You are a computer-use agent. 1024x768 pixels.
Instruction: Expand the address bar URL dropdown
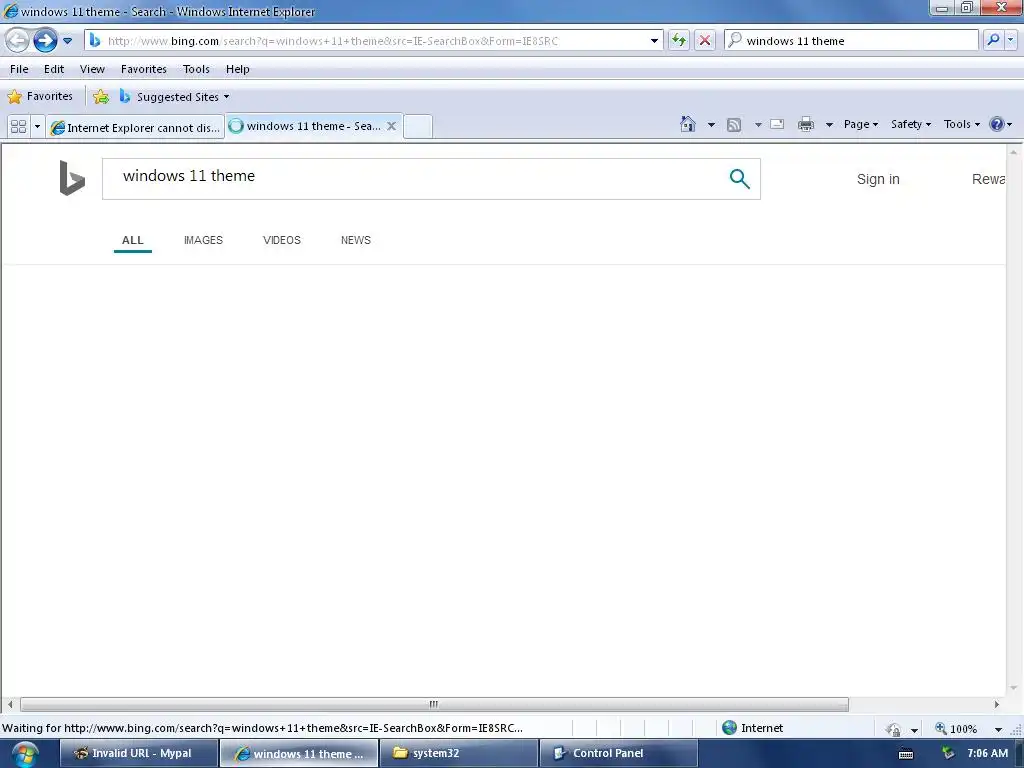(x=654, y=40)
